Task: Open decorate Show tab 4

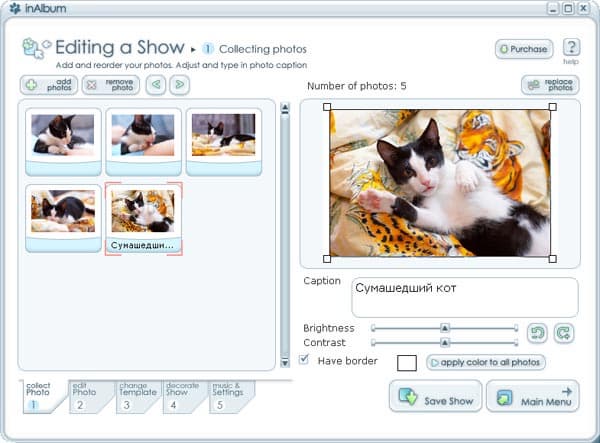Action: coord(182,397)
